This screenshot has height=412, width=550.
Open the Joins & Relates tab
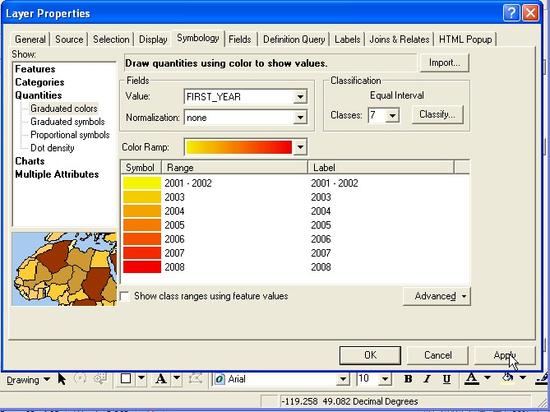click(400, 39)
